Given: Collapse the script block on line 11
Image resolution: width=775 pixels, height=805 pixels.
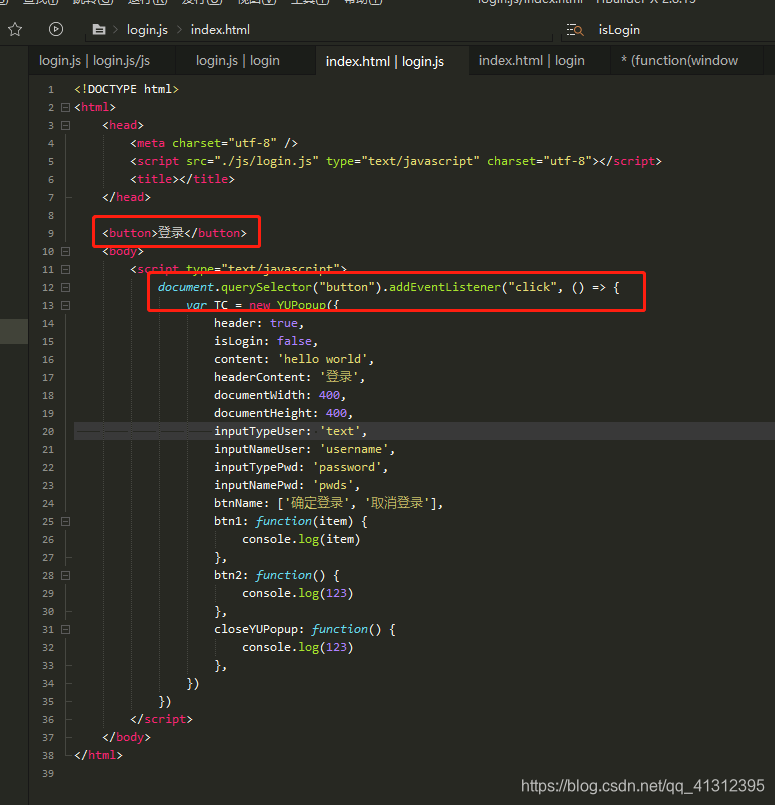Looking at the screenshot, I should [65, 270].
